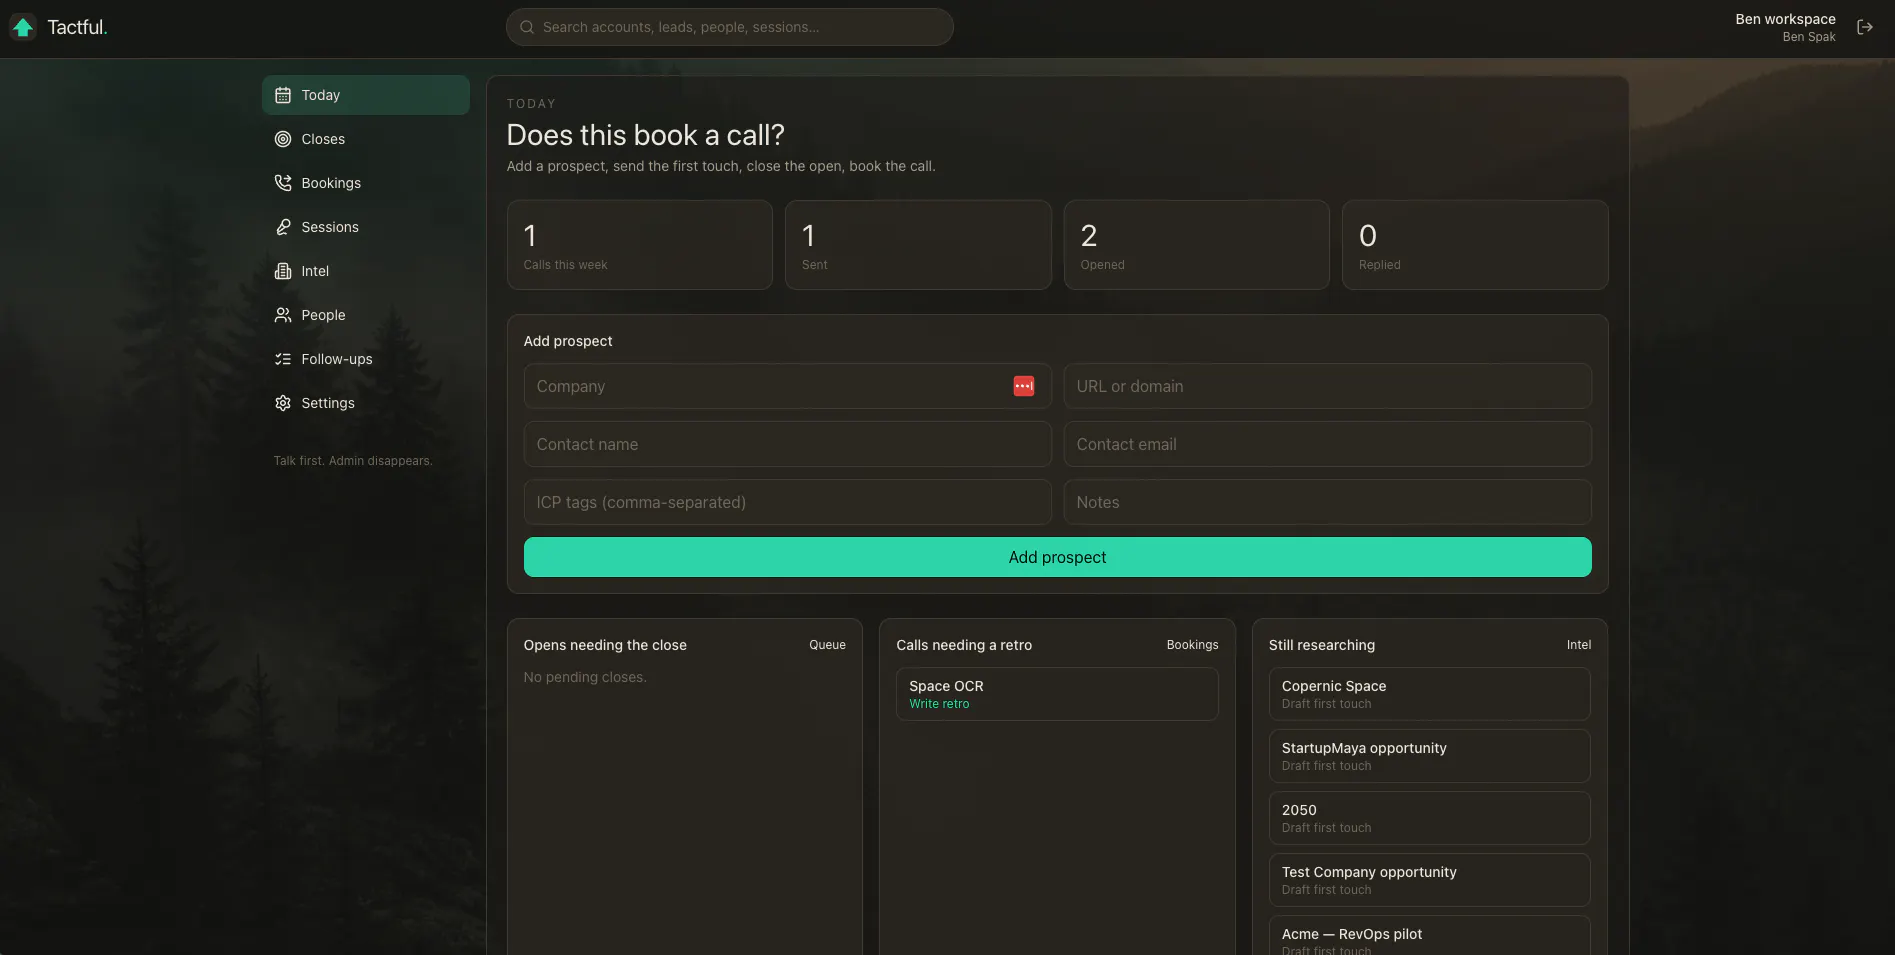Click the Notes input field
The image size is (1895, 955).
pos(1328,502)
